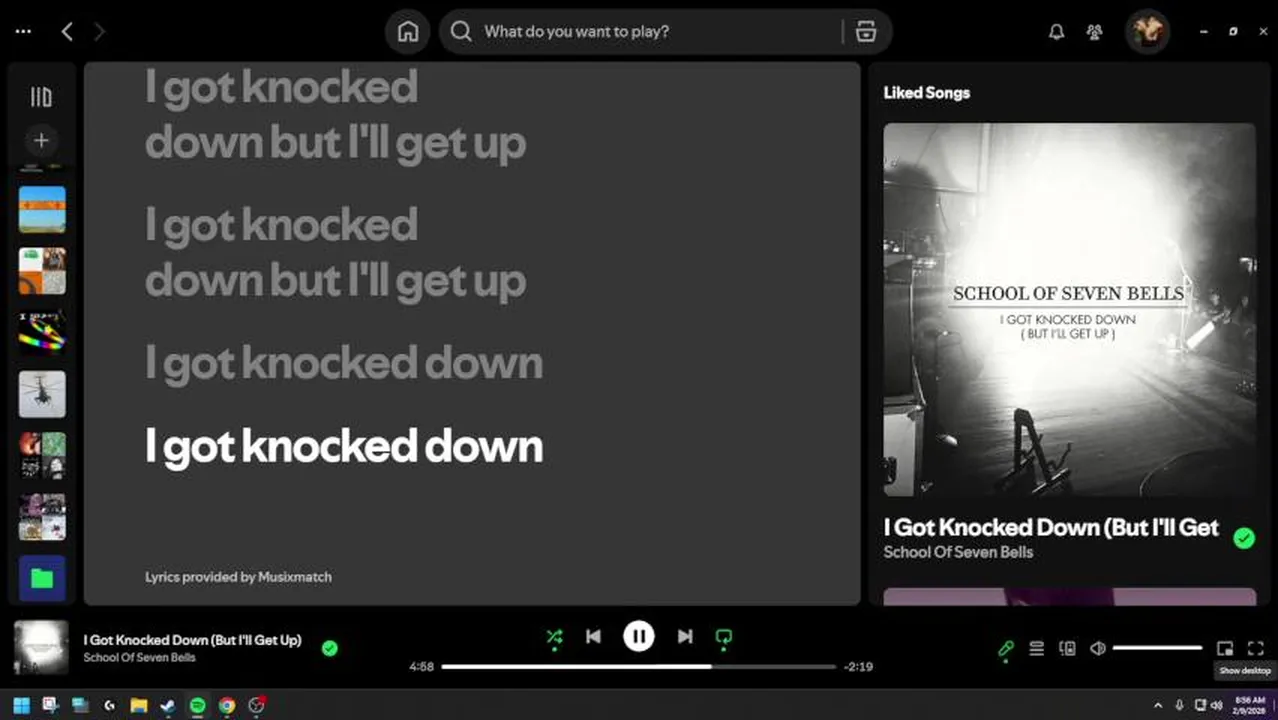The image size is (1278, 720).
Task: Toggle the lyrics microphone icon
Action: pos(1006,649)
